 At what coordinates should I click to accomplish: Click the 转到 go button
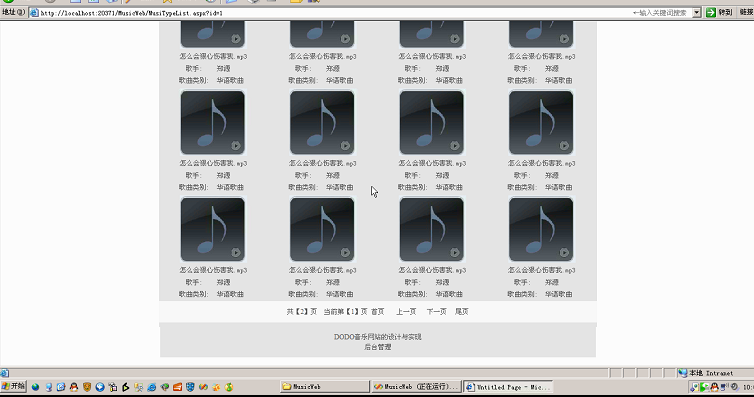click(719, 13)
